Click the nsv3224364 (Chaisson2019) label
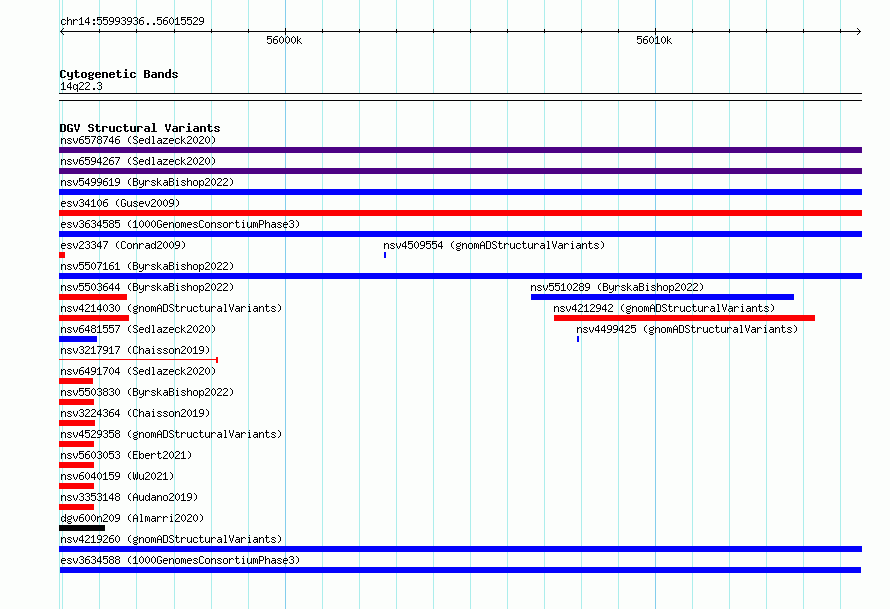The height and width of the screenshot is (609, 890). [x=135, y=413]
